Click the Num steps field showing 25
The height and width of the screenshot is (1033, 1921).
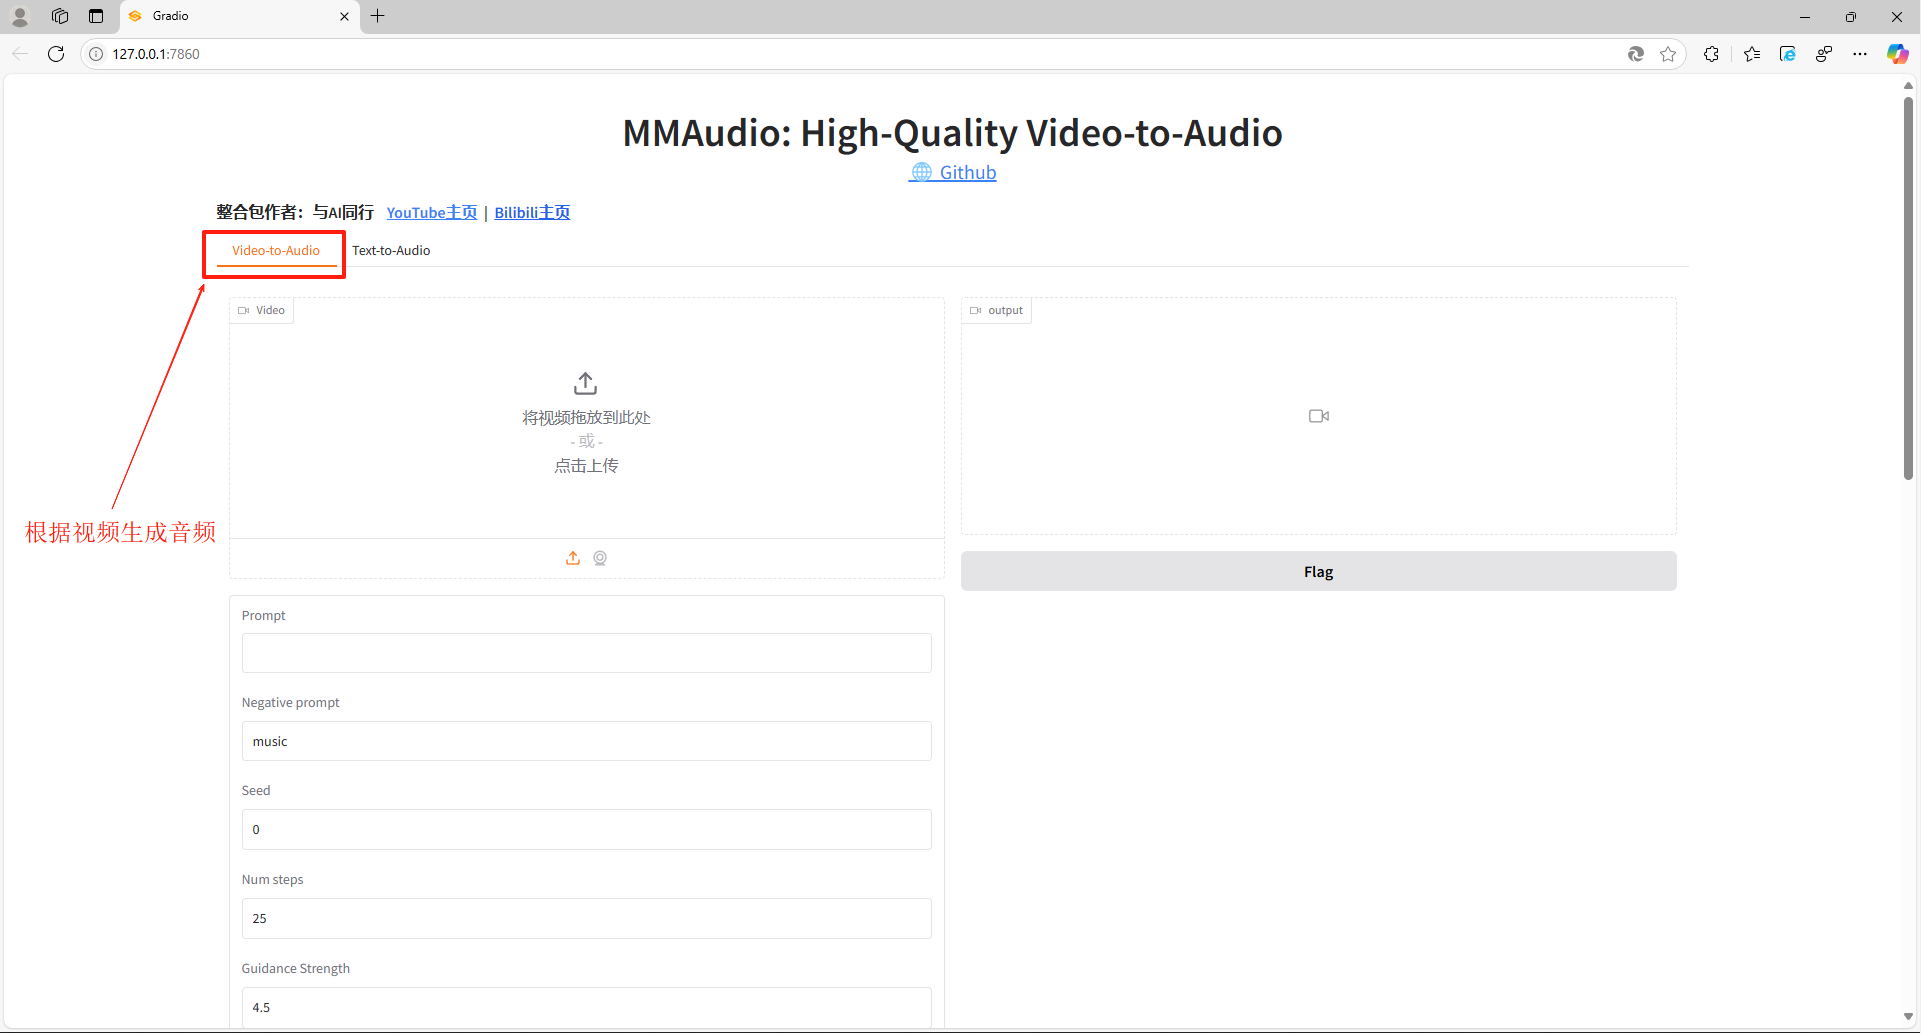(586, 918)
